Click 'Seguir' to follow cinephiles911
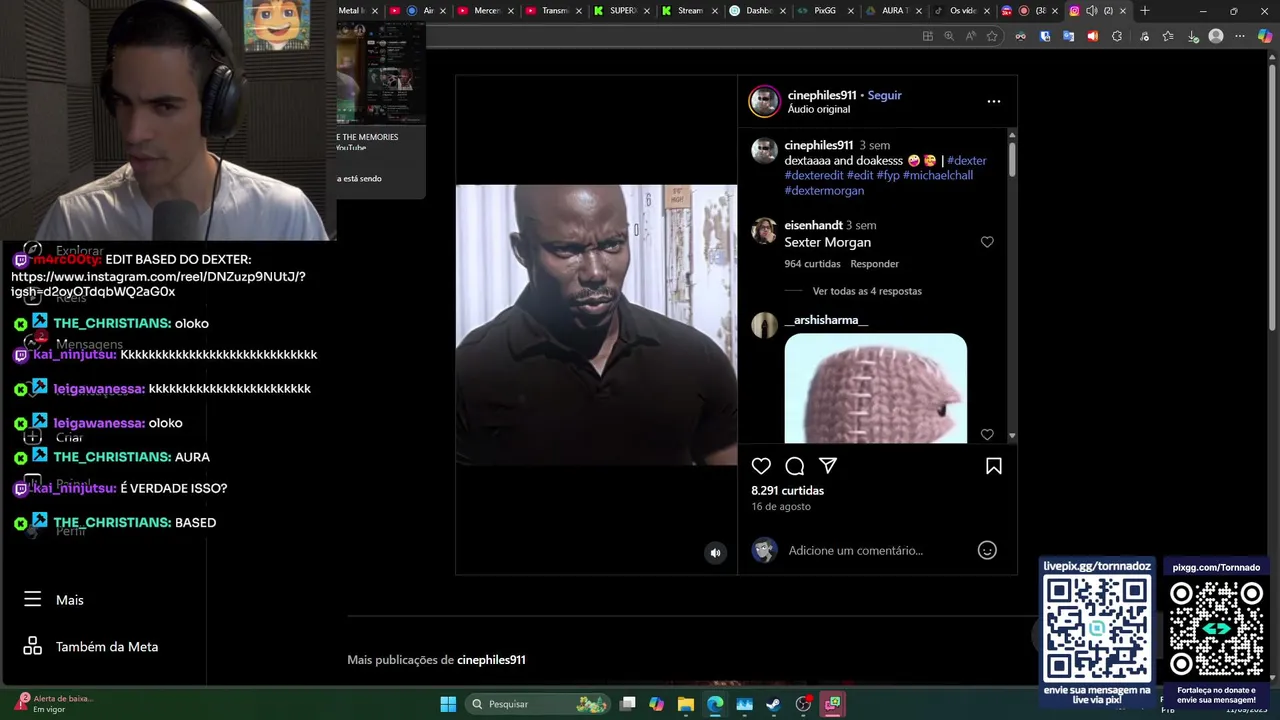 (884, 95)
